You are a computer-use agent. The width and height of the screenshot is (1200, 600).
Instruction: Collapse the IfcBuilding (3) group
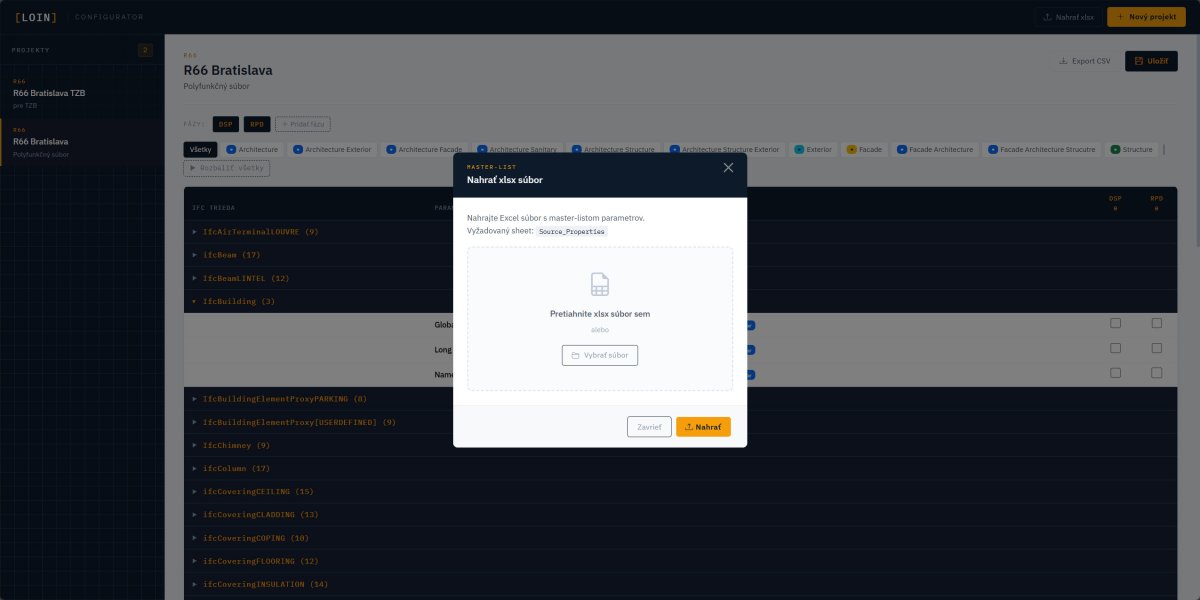tap(238, 301)
